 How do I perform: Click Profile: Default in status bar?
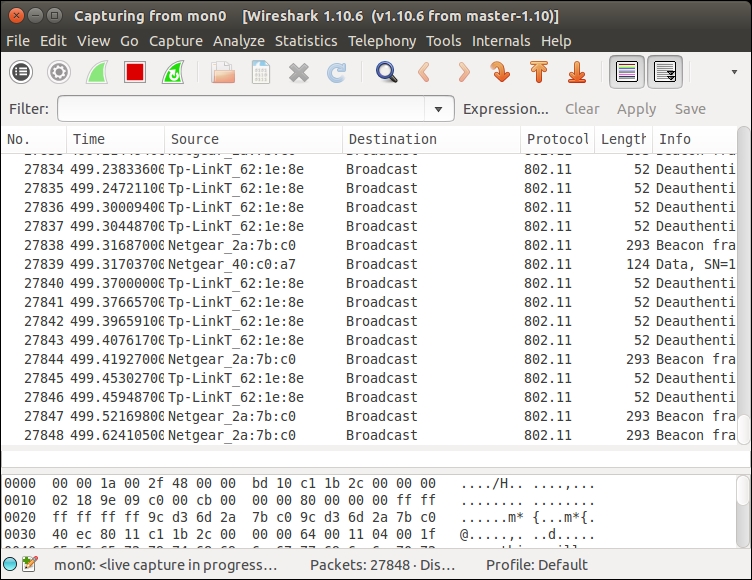[x=537, y=565]
